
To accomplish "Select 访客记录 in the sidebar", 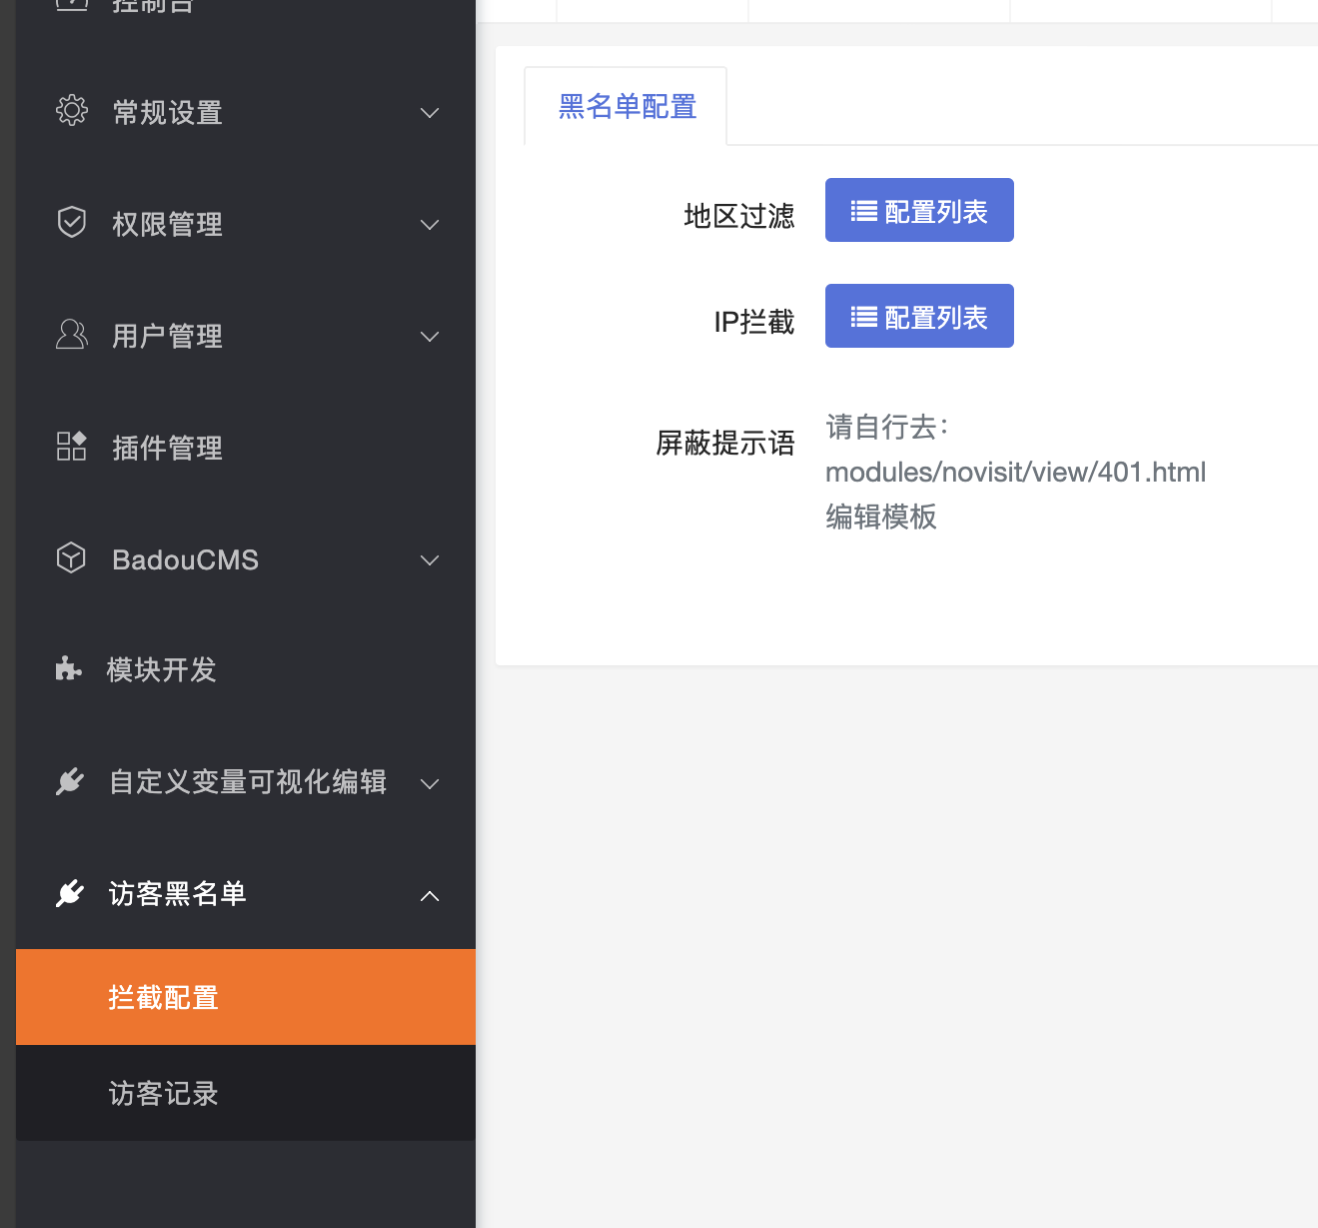I will tap(162, 1093).
